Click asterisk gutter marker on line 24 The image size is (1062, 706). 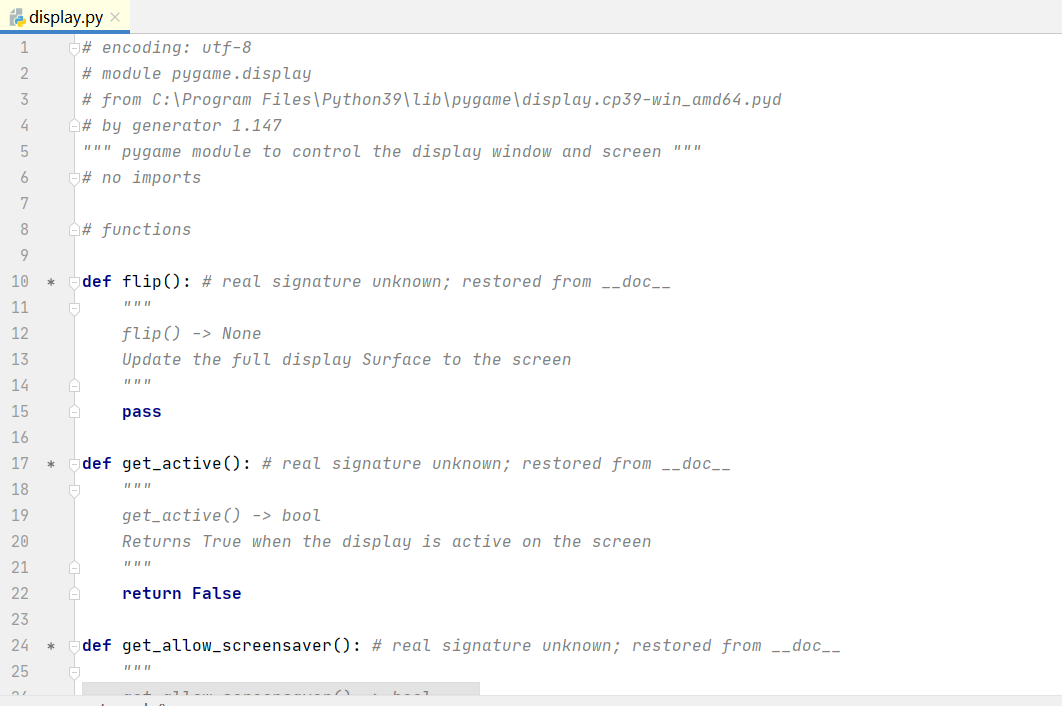pos(51,647)
